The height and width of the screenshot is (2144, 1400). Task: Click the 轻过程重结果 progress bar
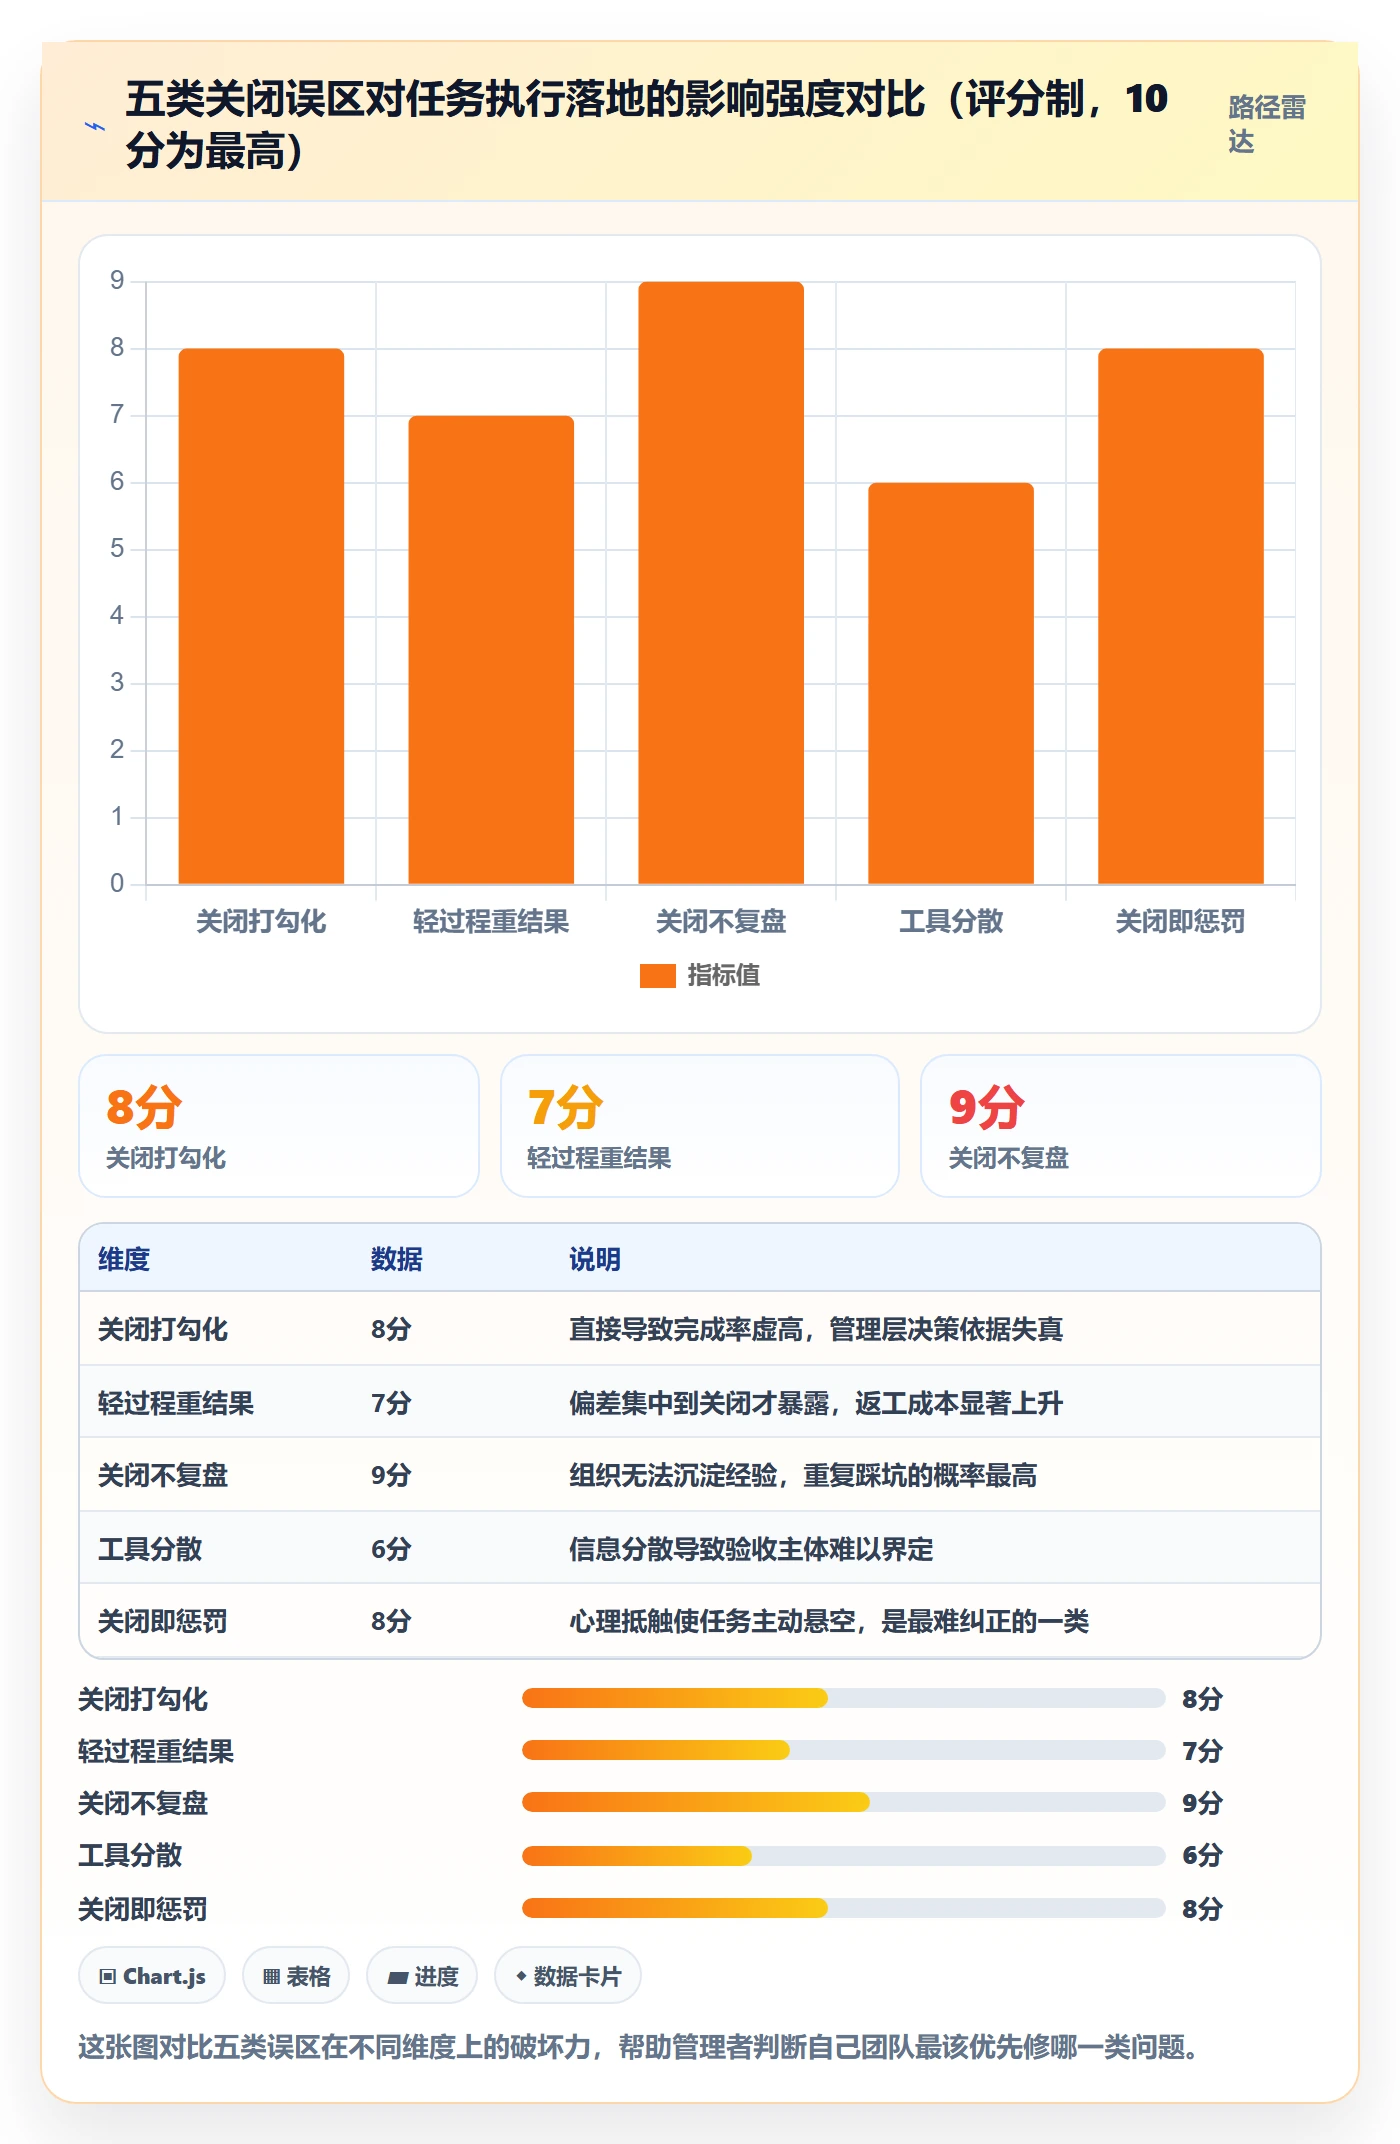point(843,1750)
